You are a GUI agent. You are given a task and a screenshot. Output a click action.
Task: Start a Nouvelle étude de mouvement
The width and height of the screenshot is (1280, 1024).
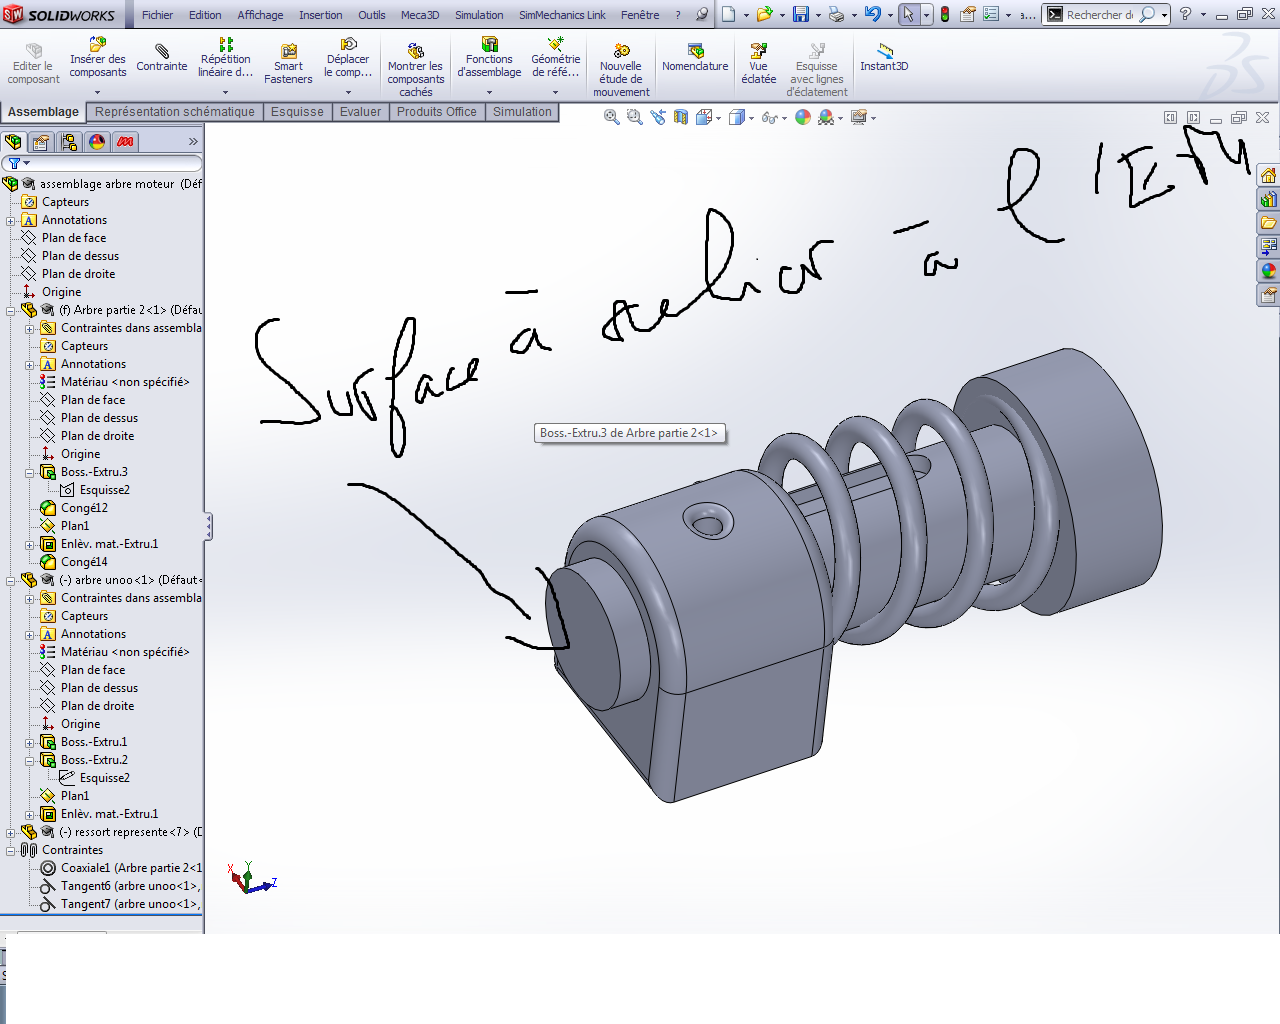(621, 70)
